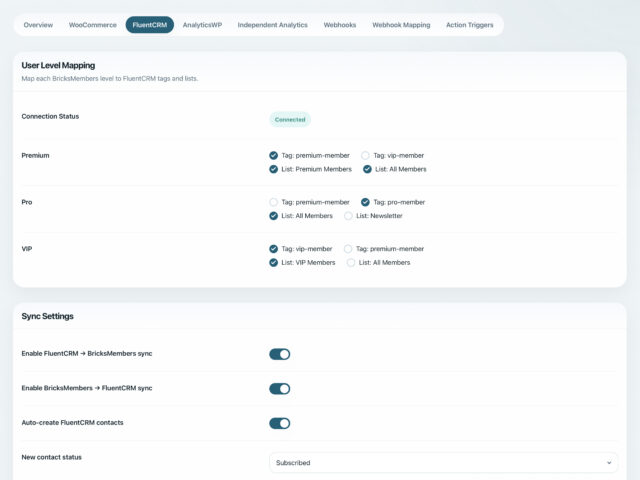Switch to Webhook Mapping tab
640x480 pixels.
point(401,25)
